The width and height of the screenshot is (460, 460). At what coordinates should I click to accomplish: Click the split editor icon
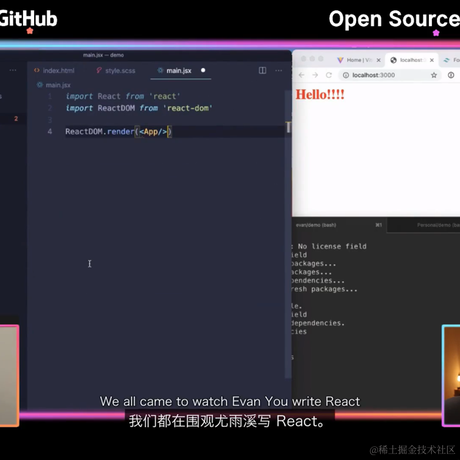click(x=262, y=70)
